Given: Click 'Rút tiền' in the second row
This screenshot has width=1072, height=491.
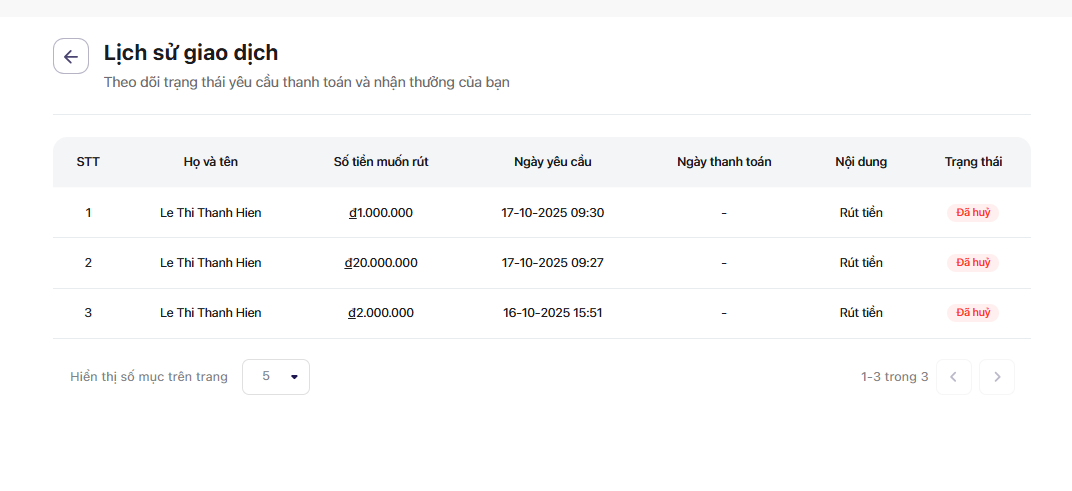Looking at the screenshot, I should (x=861, y=263).
